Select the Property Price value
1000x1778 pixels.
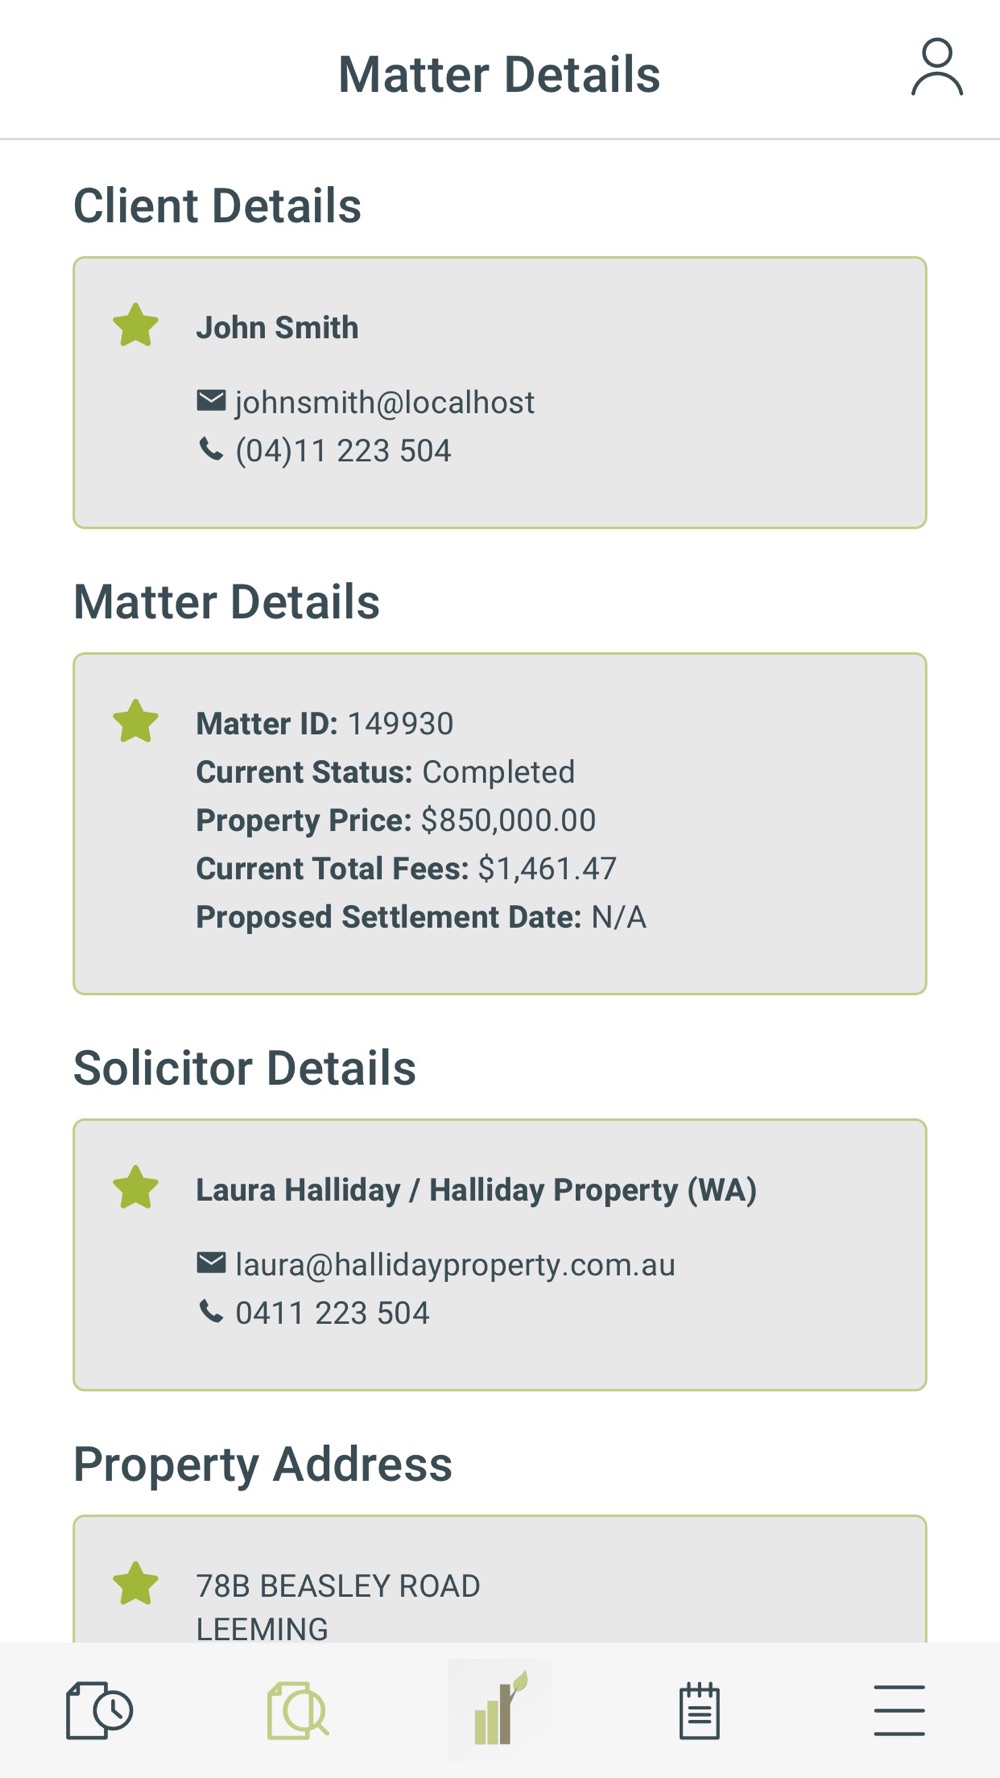coord(508,820)
